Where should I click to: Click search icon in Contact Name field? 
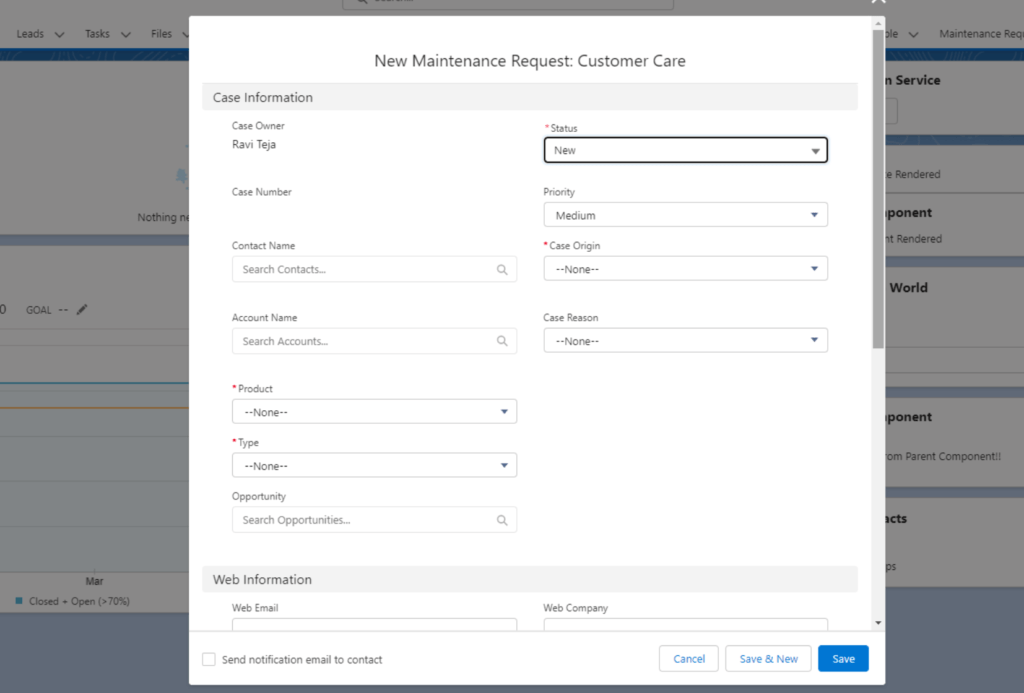502,270
